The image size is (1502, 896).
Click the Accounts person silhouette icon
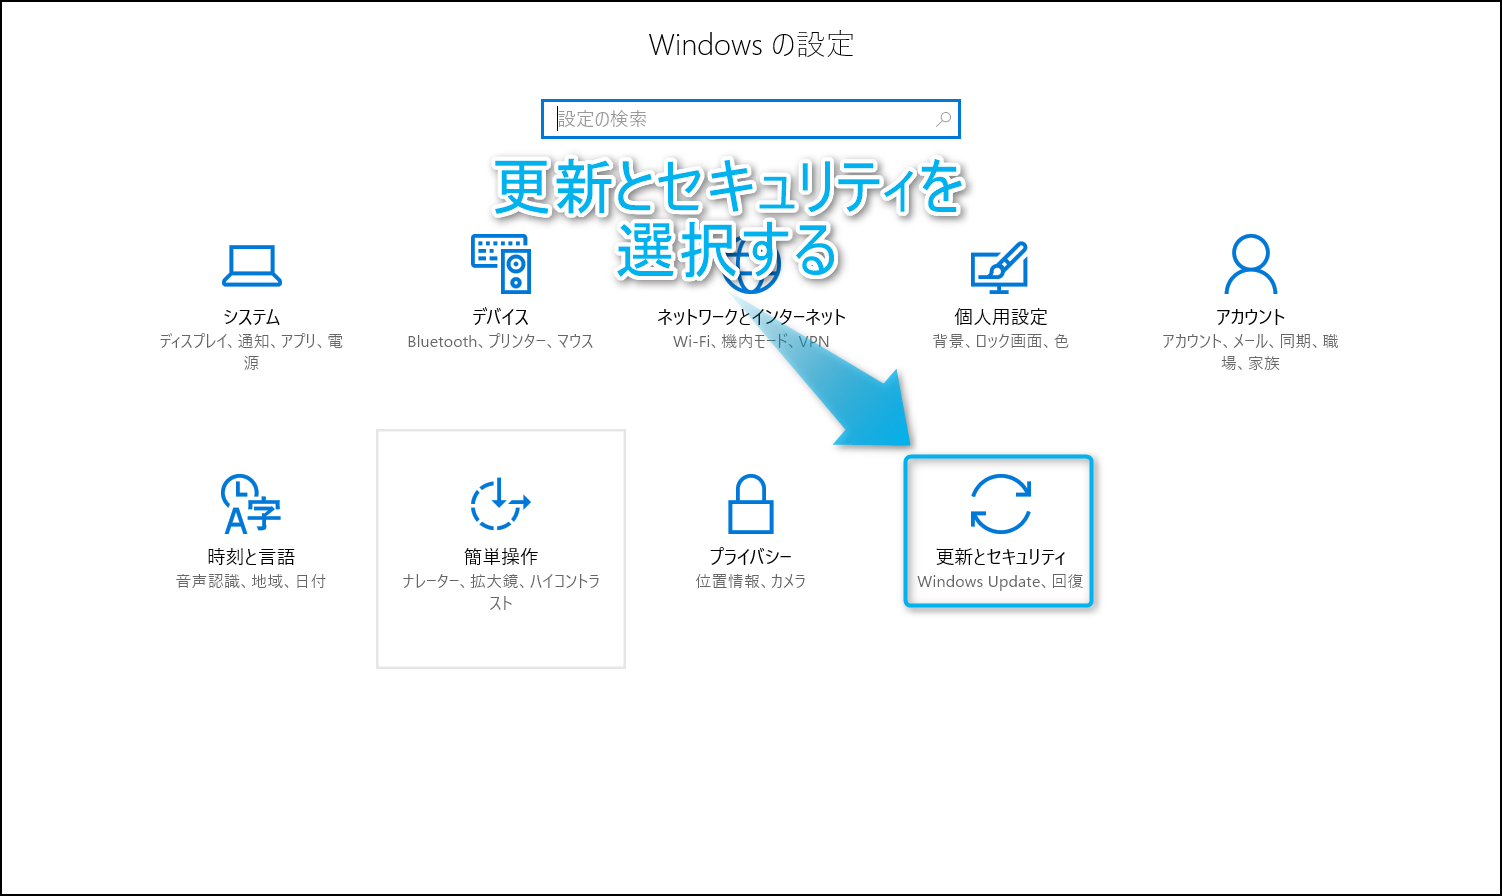pos(1250,264)
